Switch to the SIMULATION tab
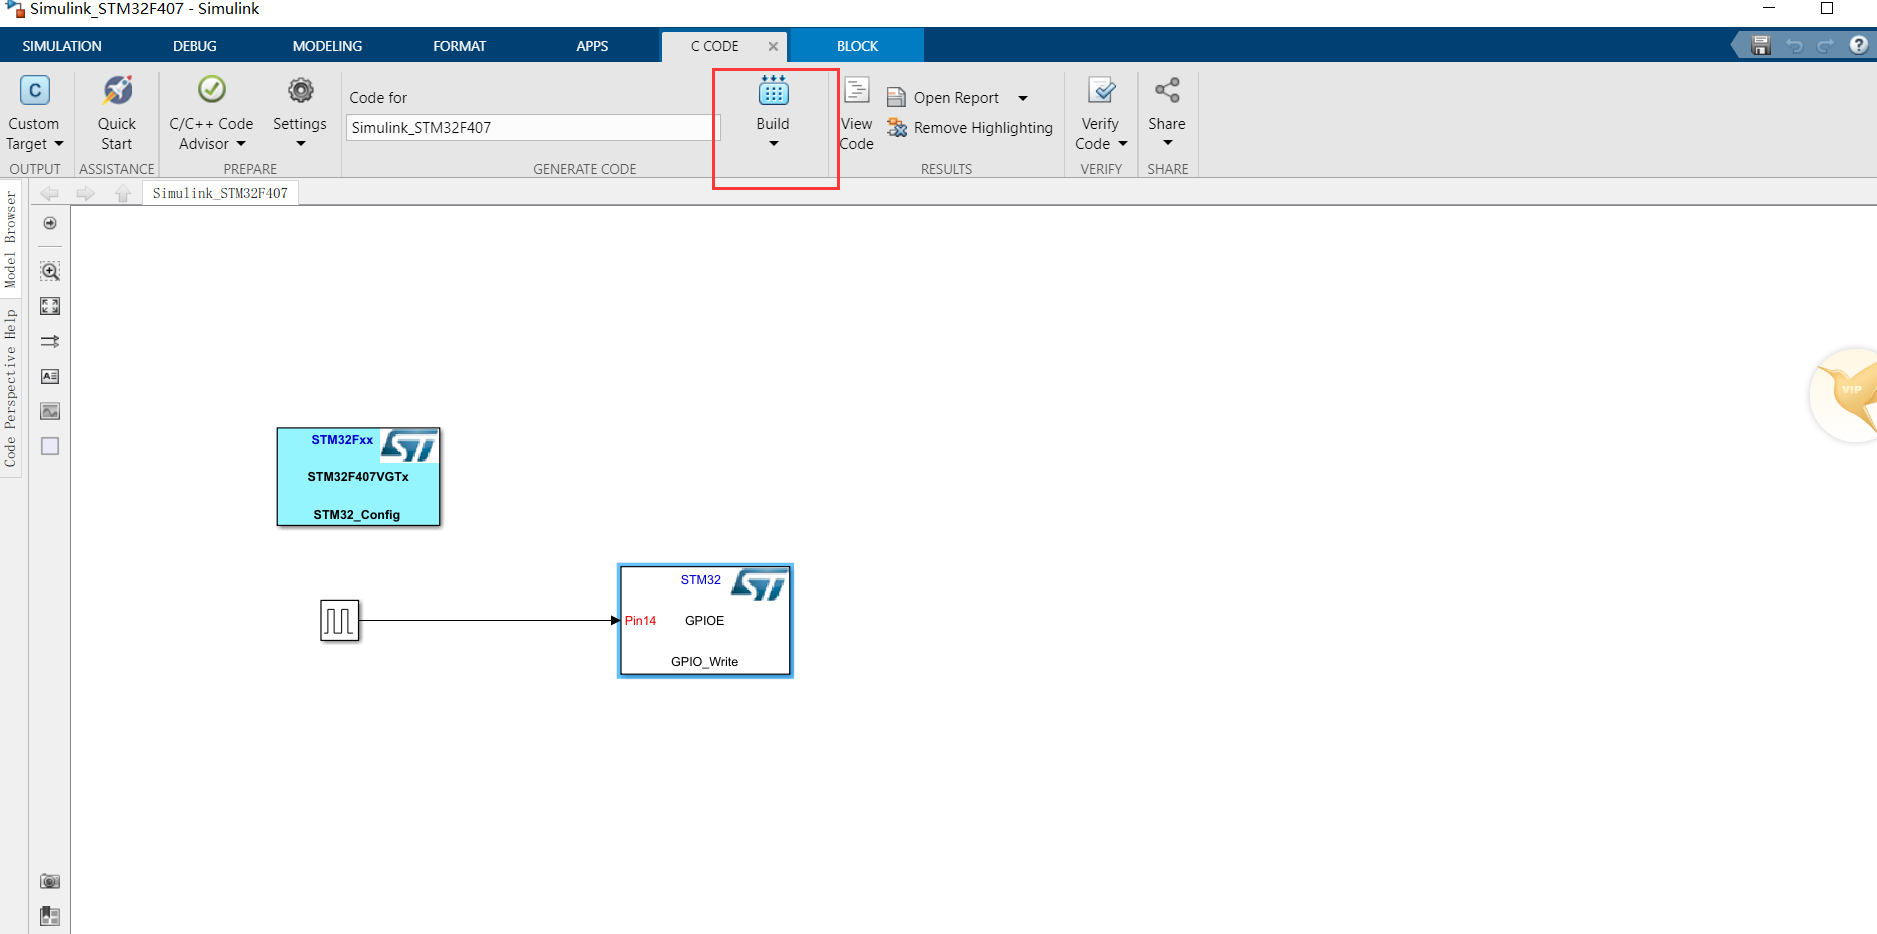The image size is (1877, 934). [x=61, y=45]
